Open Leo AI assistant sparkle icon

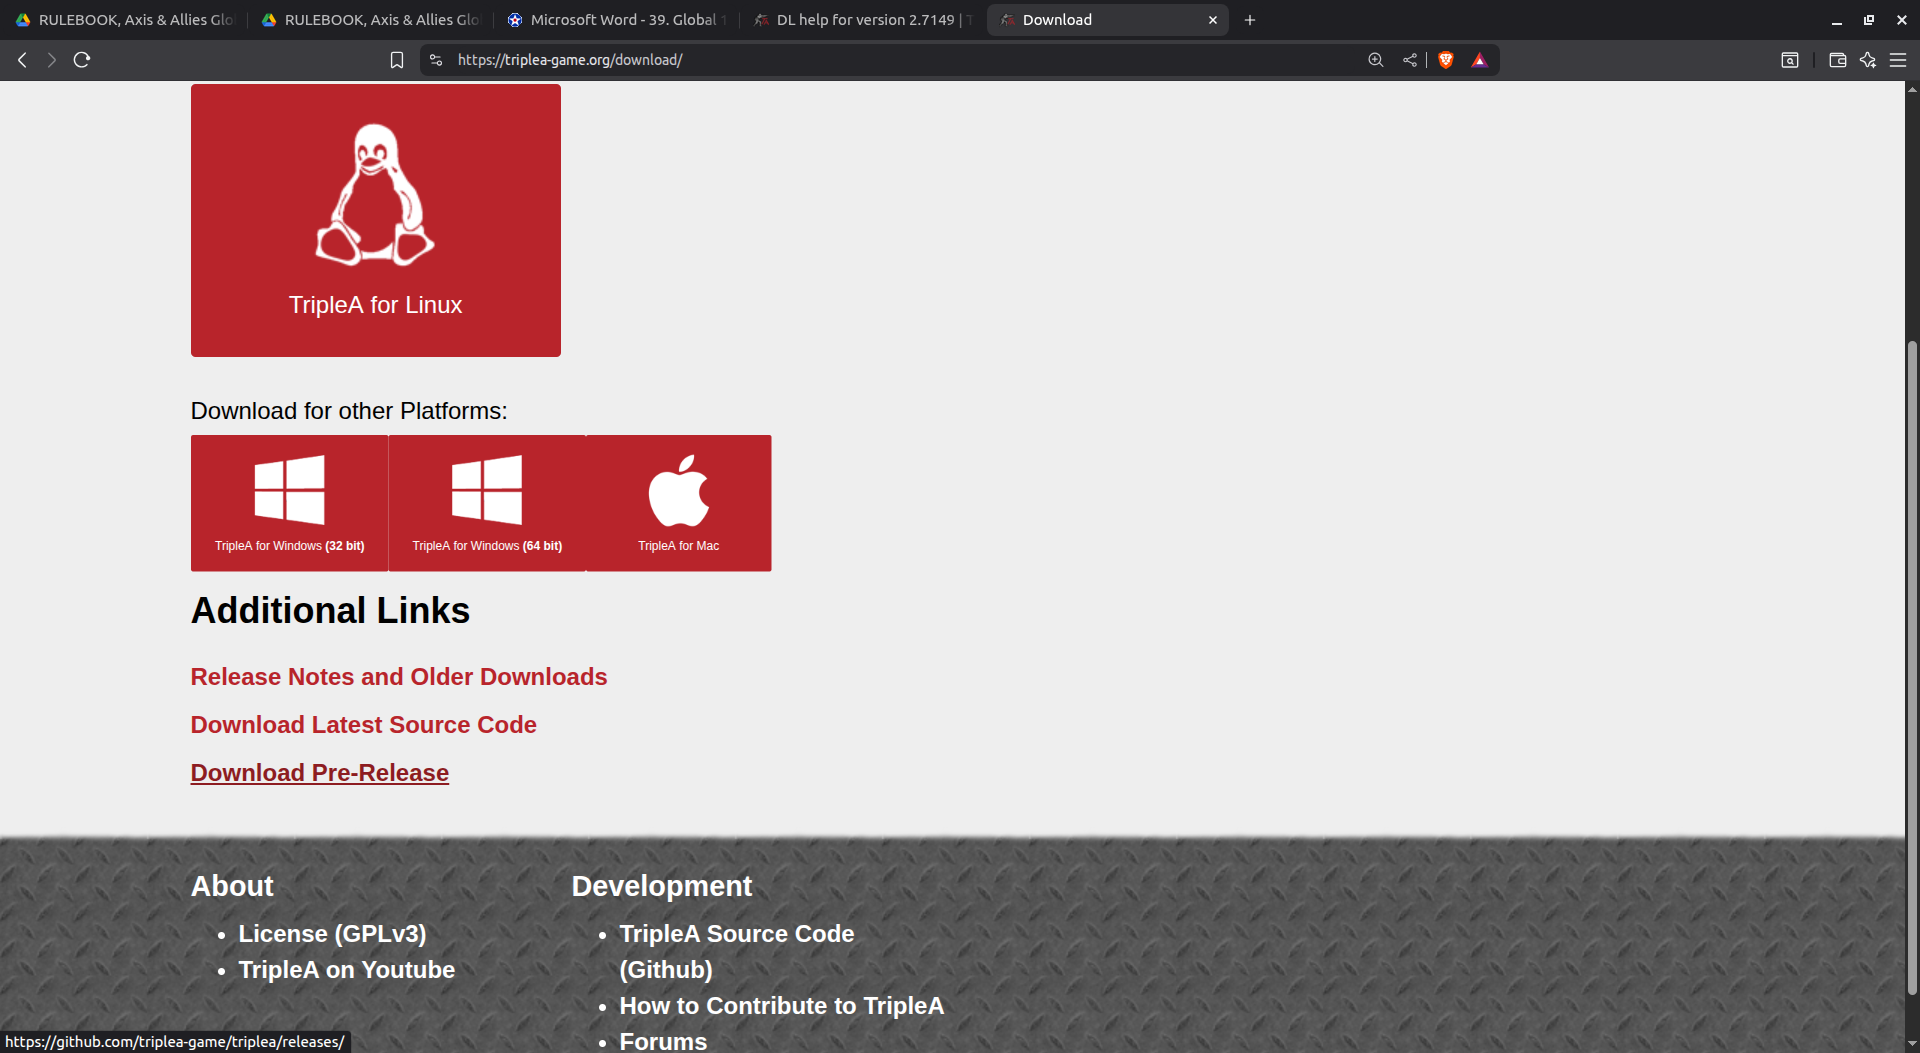[1868, 60]
